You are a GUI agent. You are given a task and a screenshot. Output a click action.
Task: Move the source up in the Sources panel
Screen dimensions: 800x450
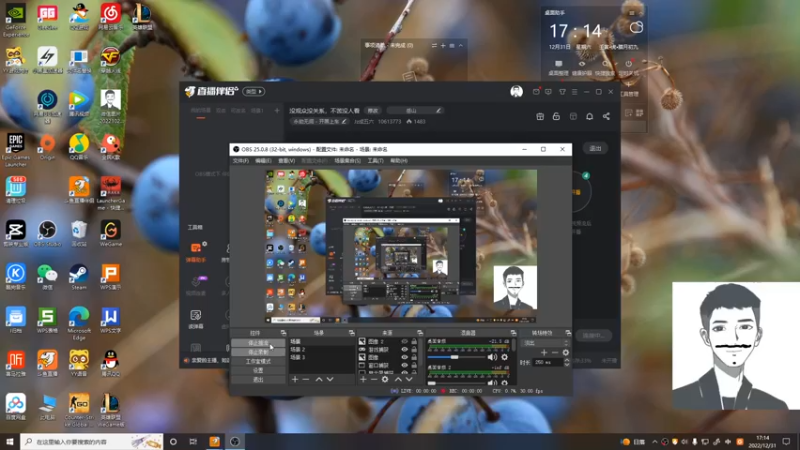click(x=398, y=380)
